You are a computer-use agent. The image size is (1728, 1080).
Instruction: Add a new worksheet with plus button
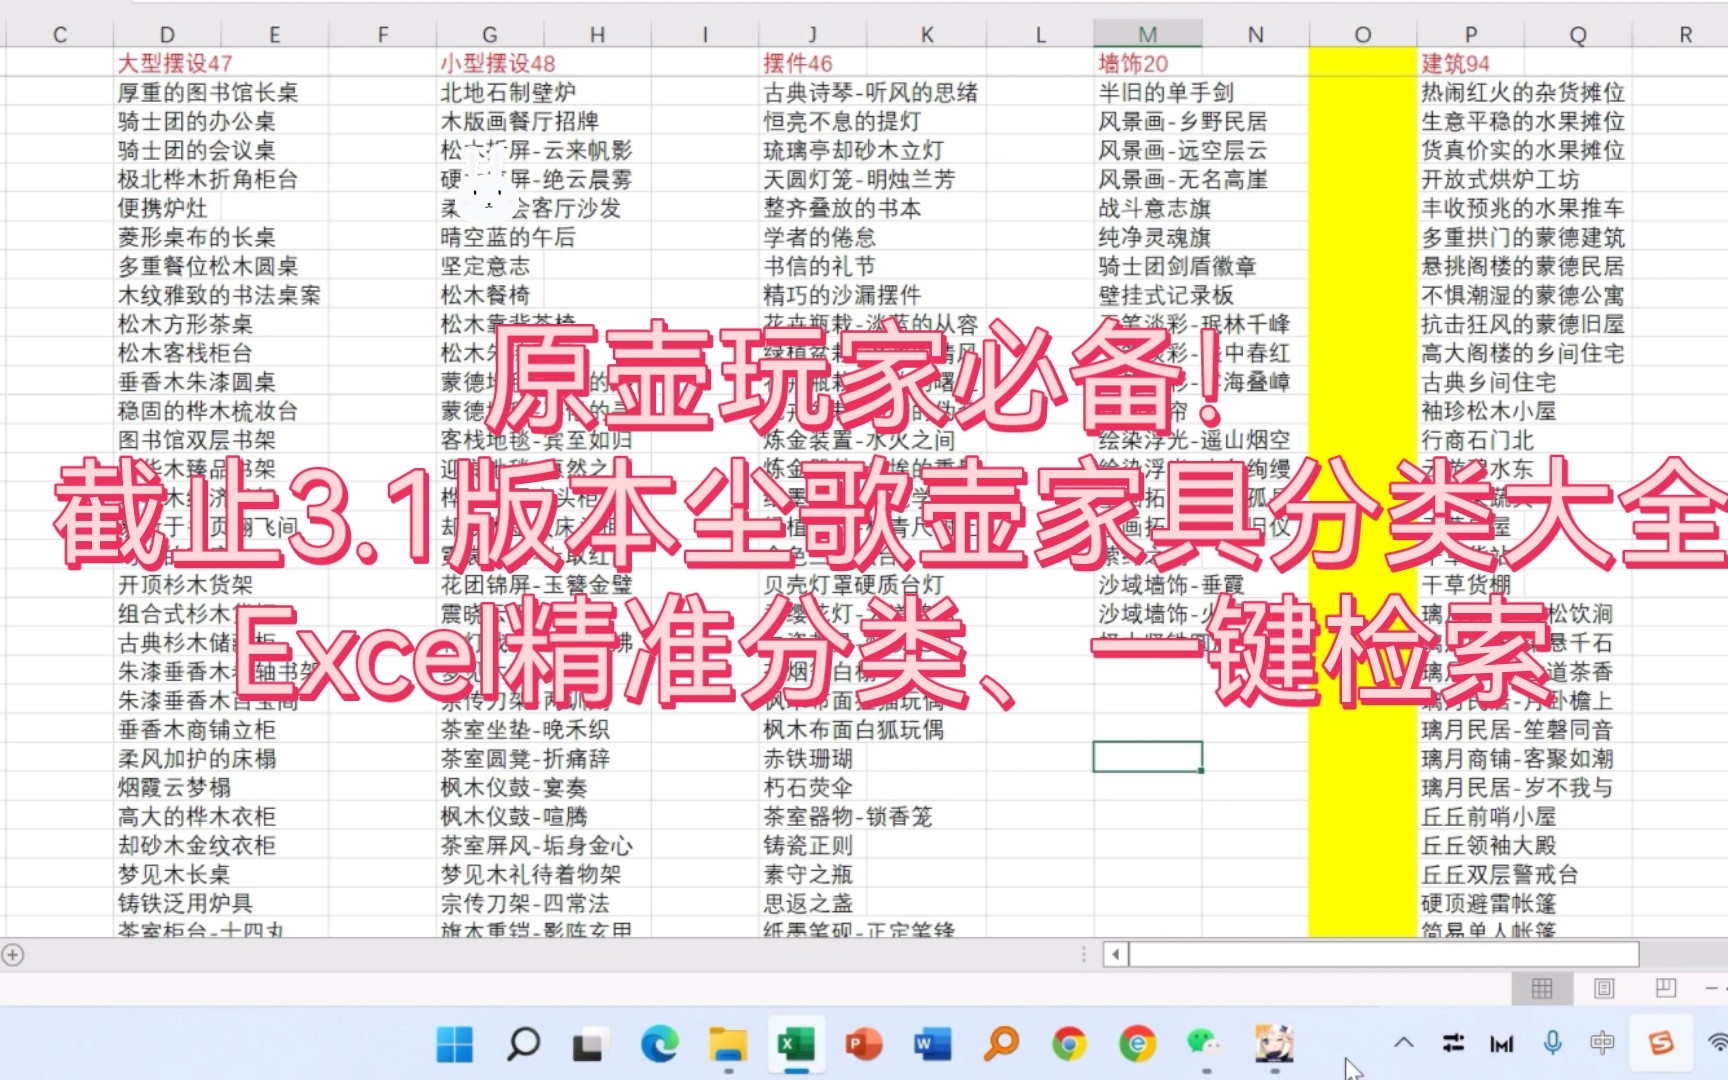(x=13, y=955)
